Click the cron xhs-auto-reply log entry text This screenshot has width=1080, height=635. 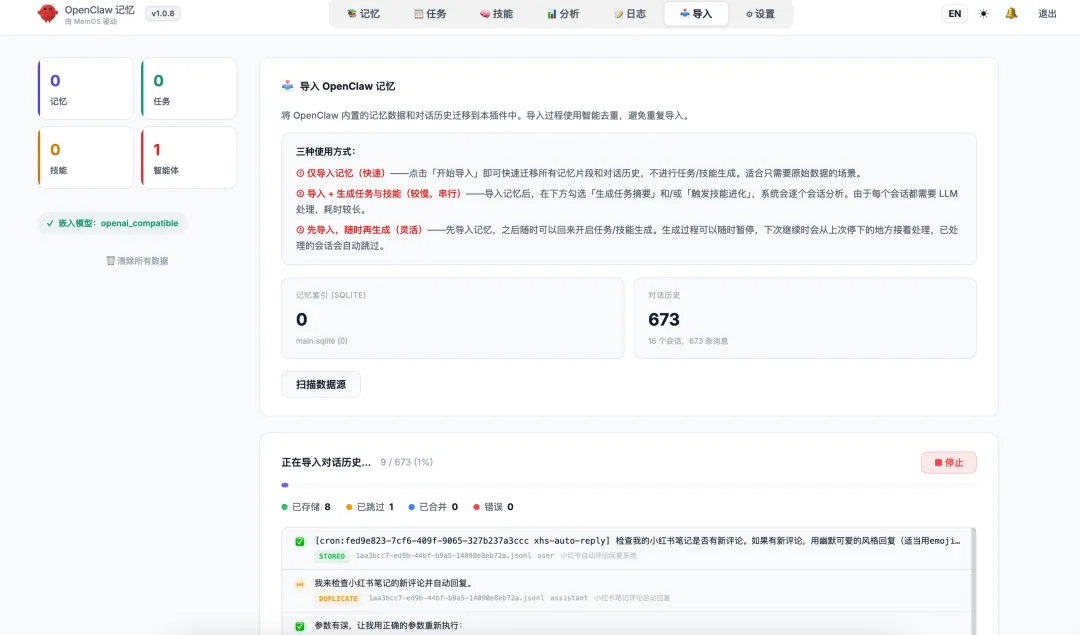tap(637, 541)
